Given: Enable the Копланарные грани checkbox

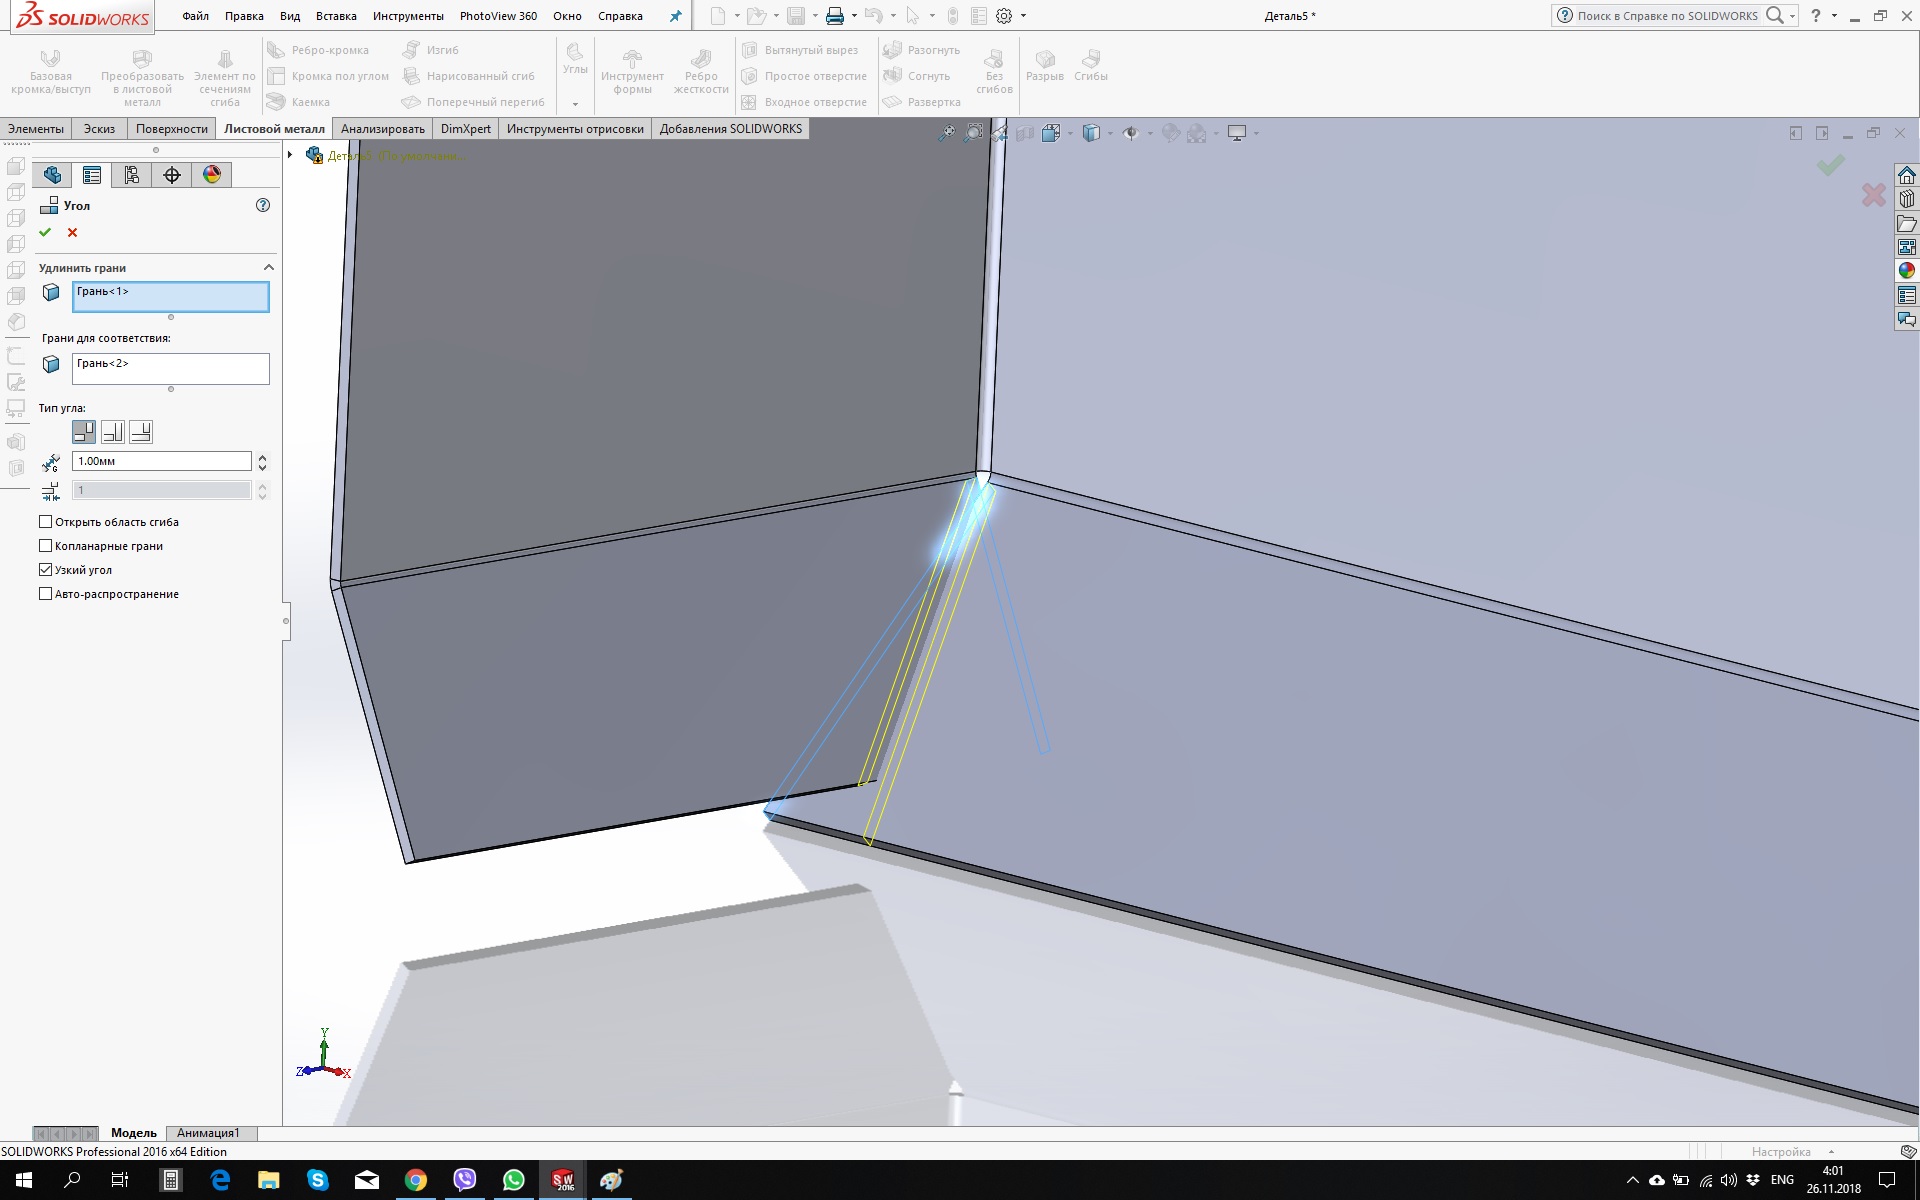Looking at the screenshot, I should click(x=46, y=546).
